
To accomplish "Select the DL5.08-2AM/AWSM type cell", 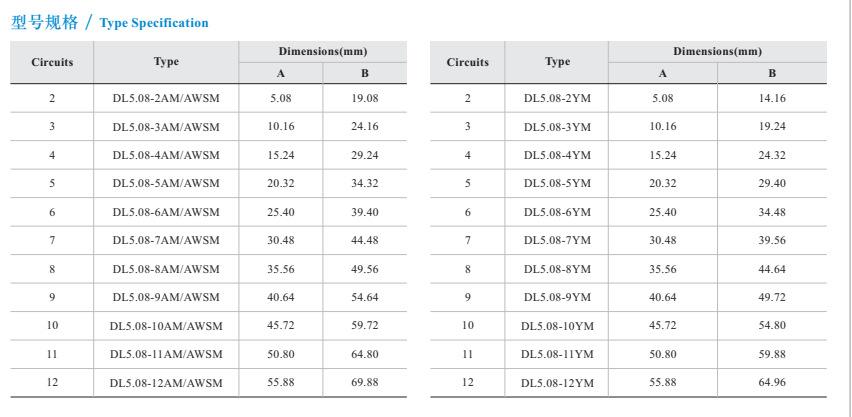I will coord(166,98).
